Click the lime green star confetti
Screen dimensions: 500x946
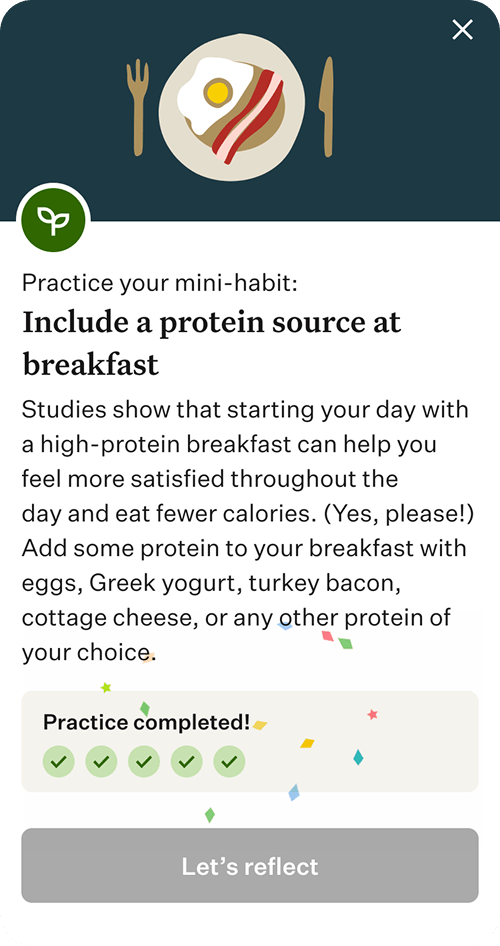pos(106,687)
